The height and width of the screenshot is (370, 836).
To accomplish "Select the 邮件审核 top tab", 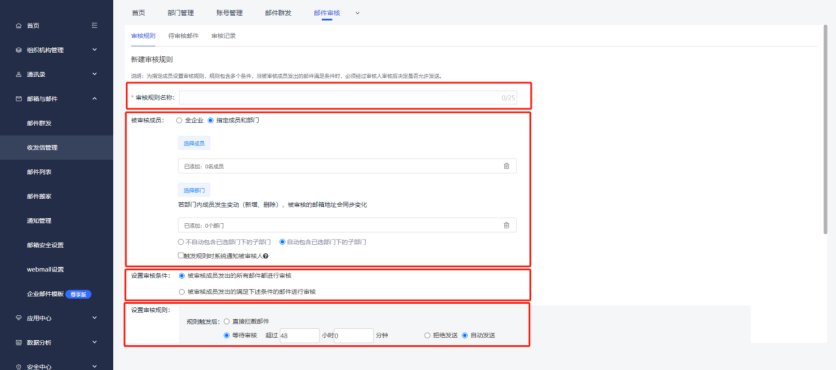I will click(327, 13).
